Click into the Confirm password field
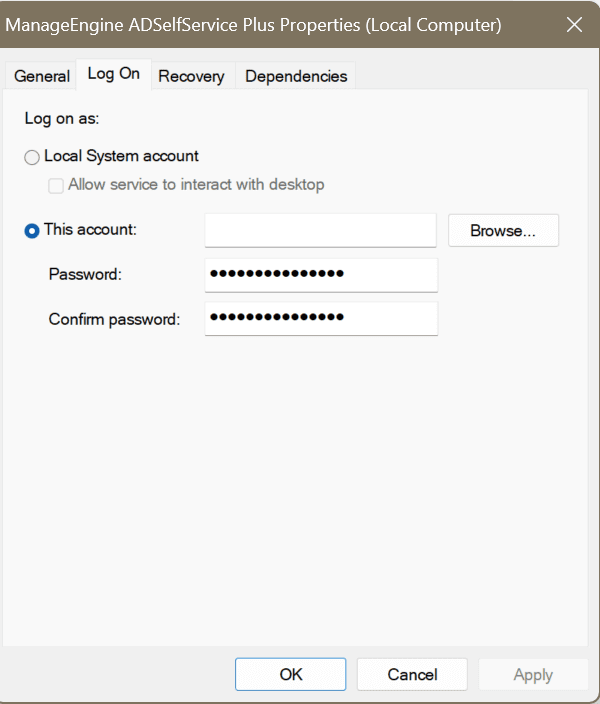 320,318
